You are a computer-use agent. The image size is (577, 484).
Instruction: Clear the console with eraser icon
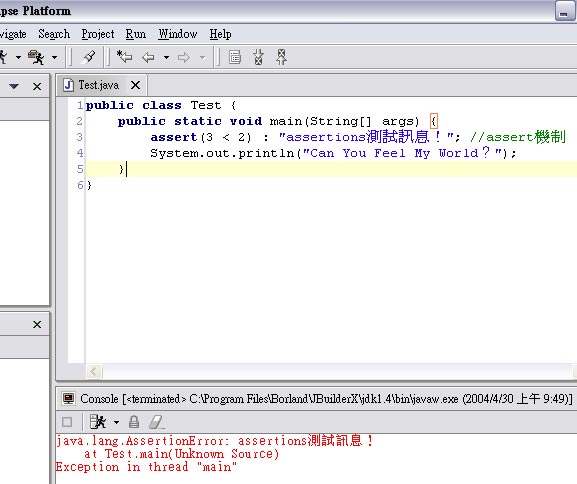156,422
